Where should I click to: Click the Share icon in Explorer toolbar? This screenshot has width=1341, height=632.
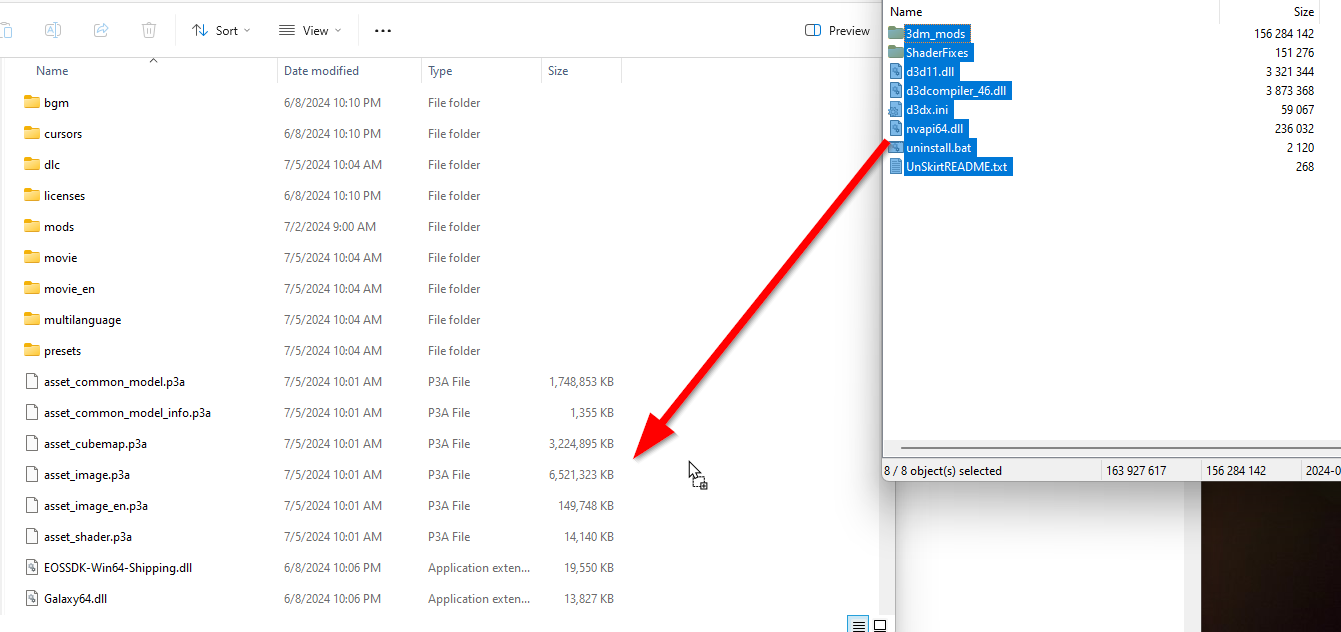tap(101, 31)
